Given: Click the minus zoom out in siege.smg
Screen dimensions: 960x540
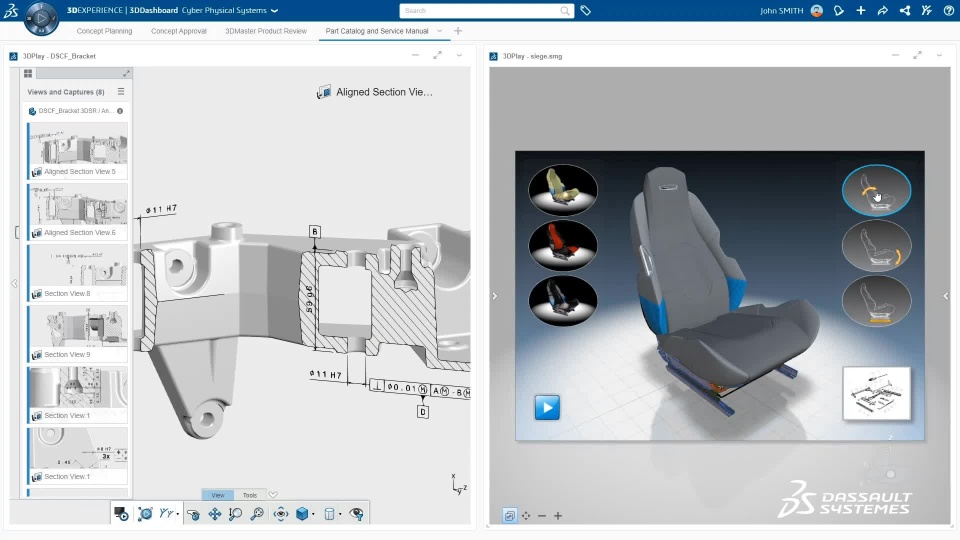Looking at the screenshot, I should coord(542,516).
